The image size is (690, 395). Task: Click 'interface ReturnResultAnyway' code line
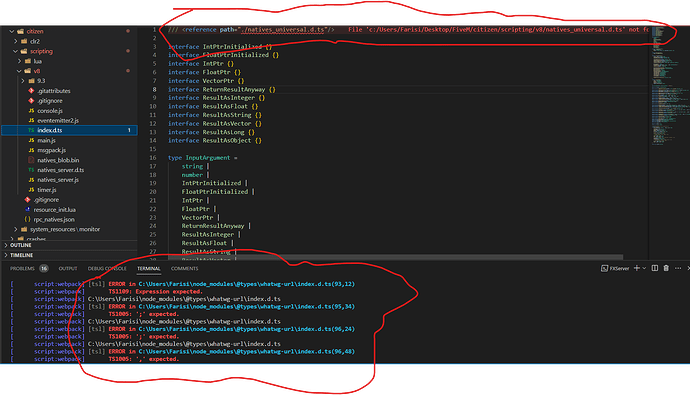[x=221, y=89]
